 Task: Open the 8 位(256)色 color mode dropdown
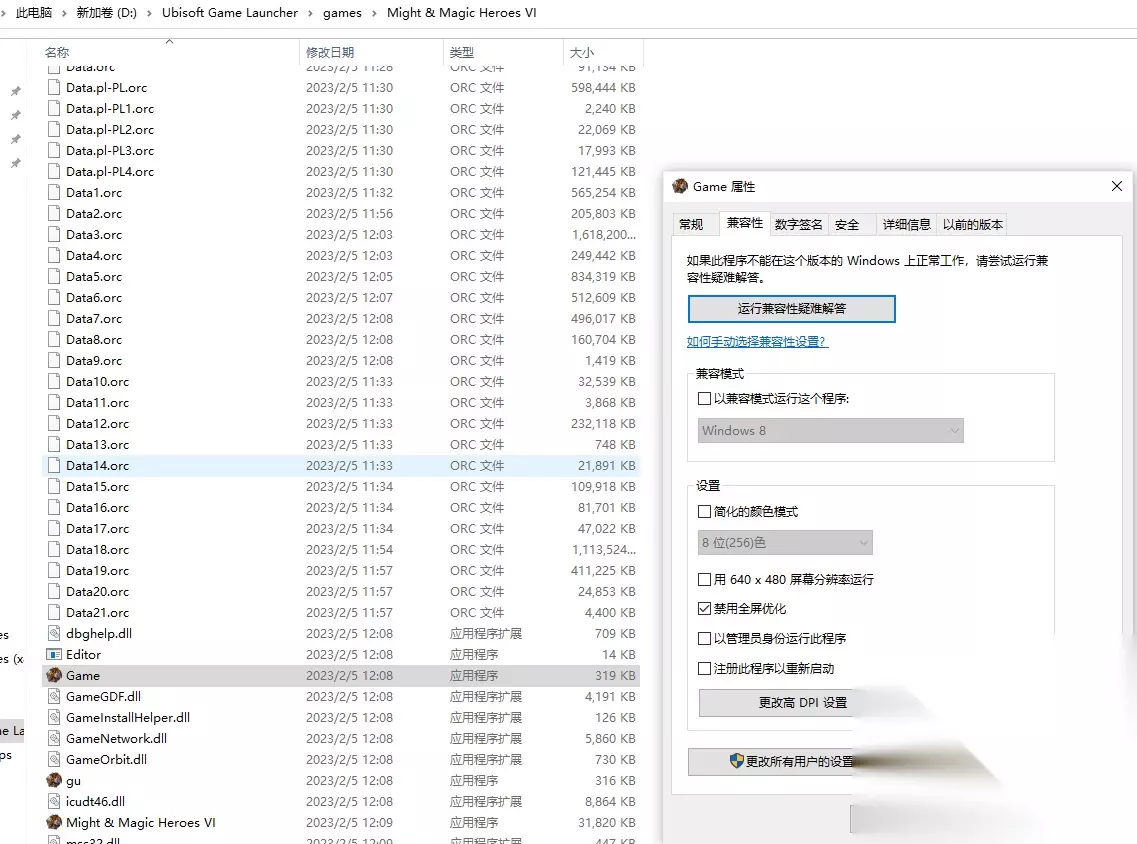[785, 542]
